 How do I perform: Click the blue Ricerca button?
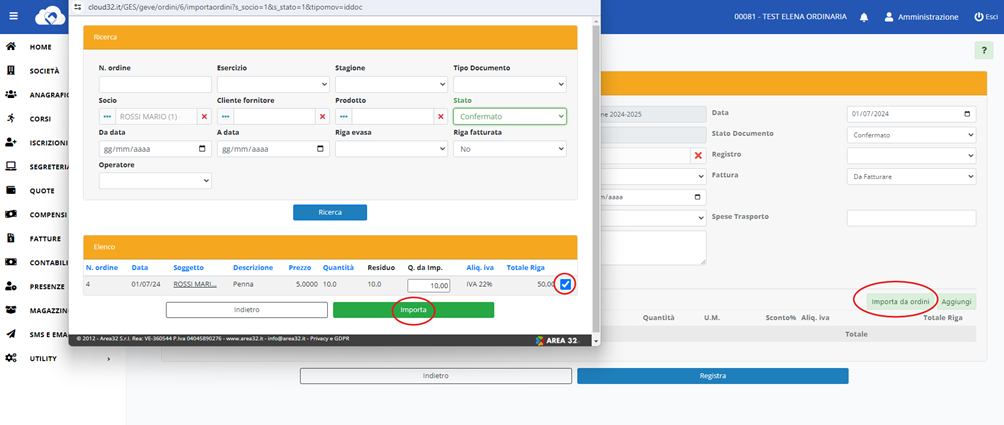point(329,212)
